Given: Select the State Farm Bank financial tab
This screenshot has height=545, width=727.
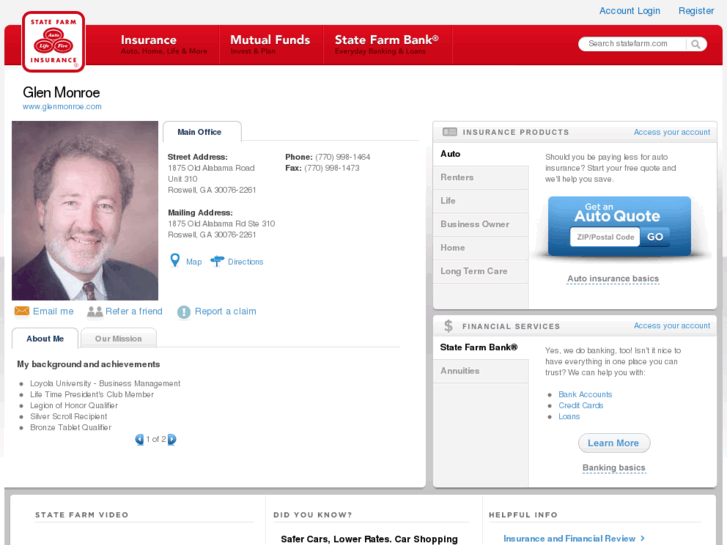Looking at the screenshot, I should [x=481, y=347].
